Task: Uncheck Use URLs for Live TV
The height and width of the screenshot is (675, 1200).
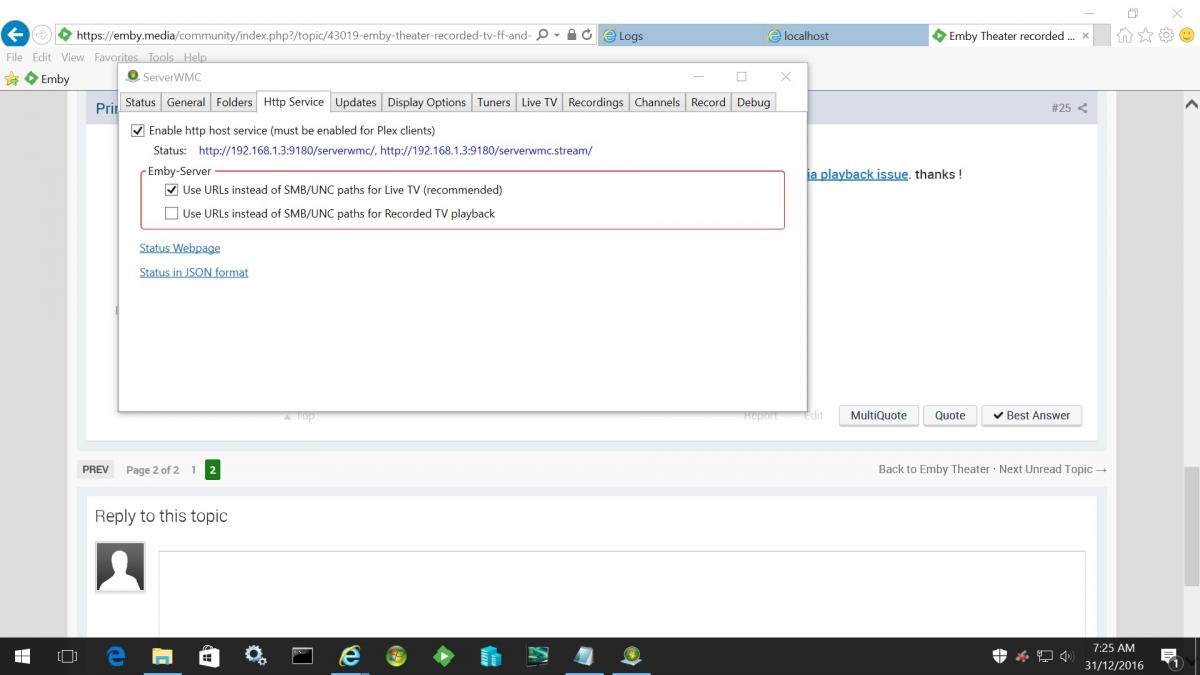Action: (x=172, y=189)
